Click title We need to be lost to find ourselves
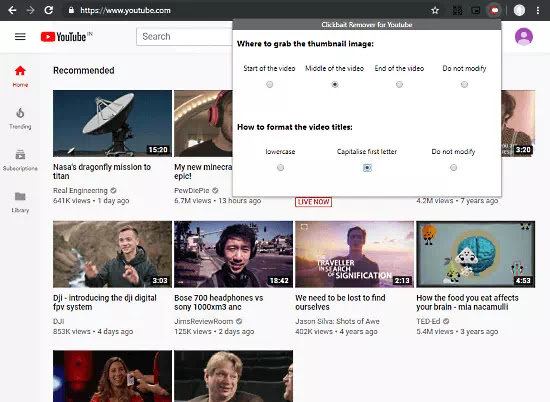 (340, 302)
